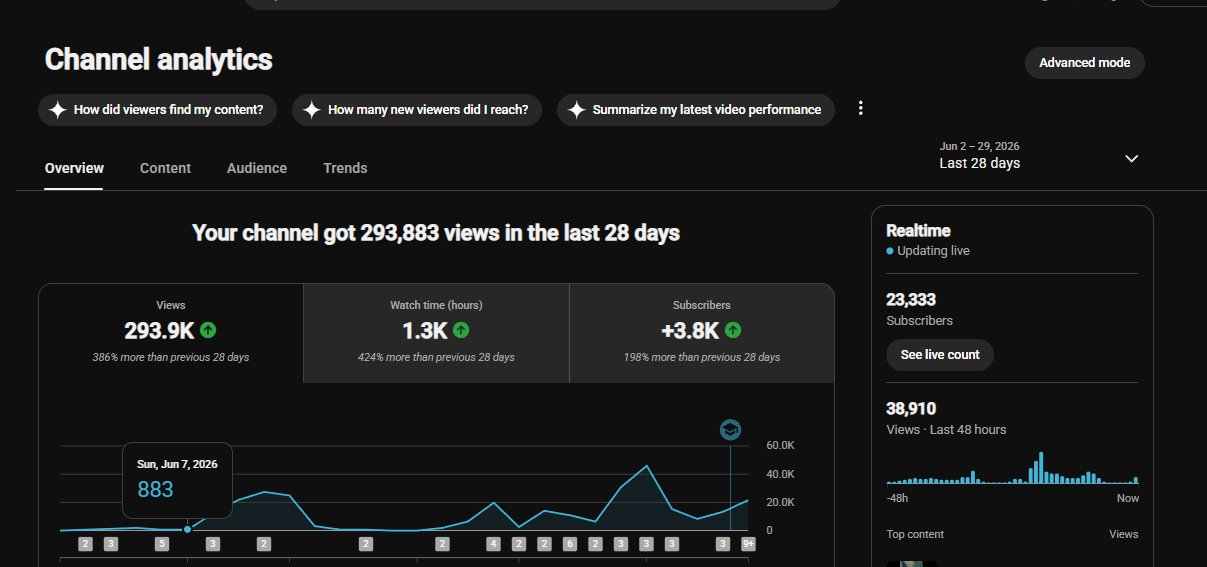This screenshot has width=1207, height=567.
Task: Click the '198% more than previous 28 days' text
Action: click(702, 357)
